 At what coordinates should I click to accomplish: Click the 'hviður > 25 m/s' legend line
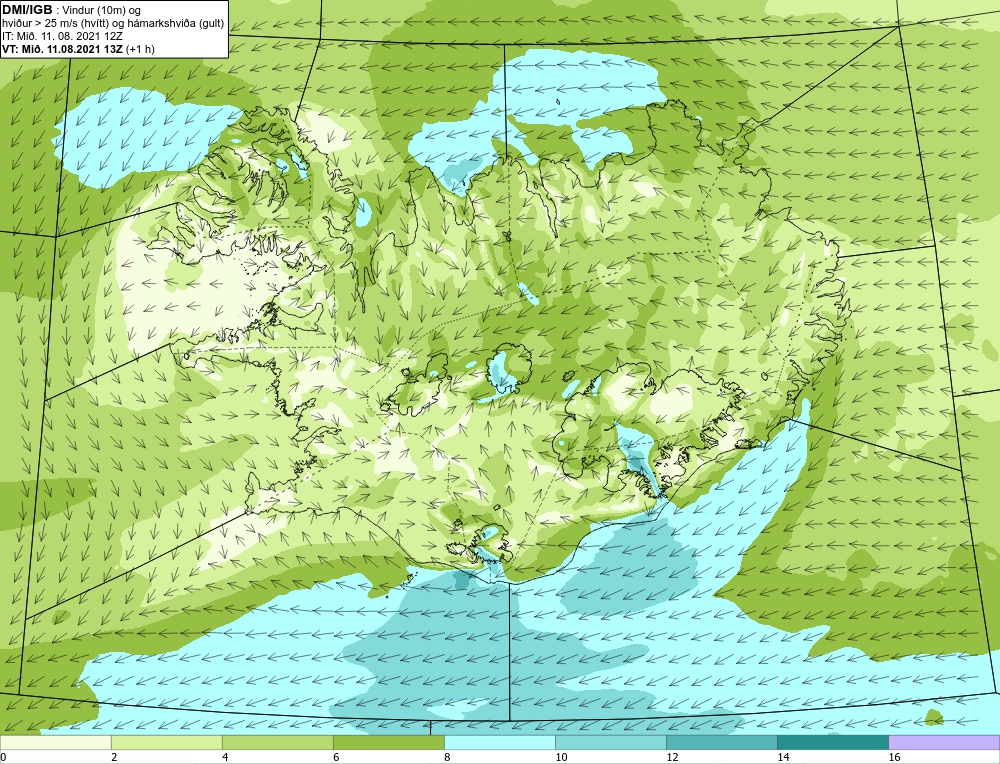[x=113, y=24]
